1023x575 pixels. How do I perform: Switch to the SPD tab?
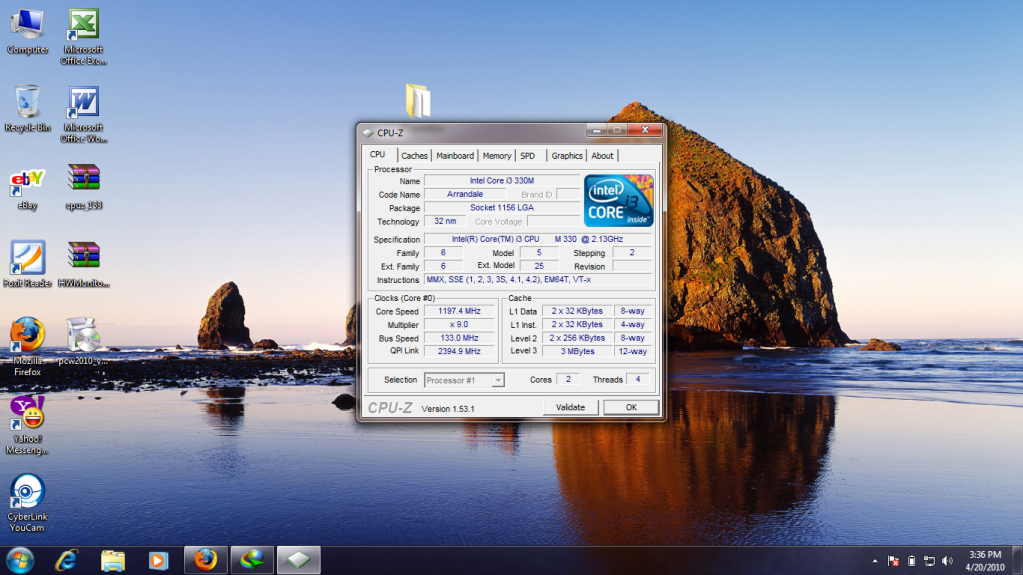pos(528,156)
